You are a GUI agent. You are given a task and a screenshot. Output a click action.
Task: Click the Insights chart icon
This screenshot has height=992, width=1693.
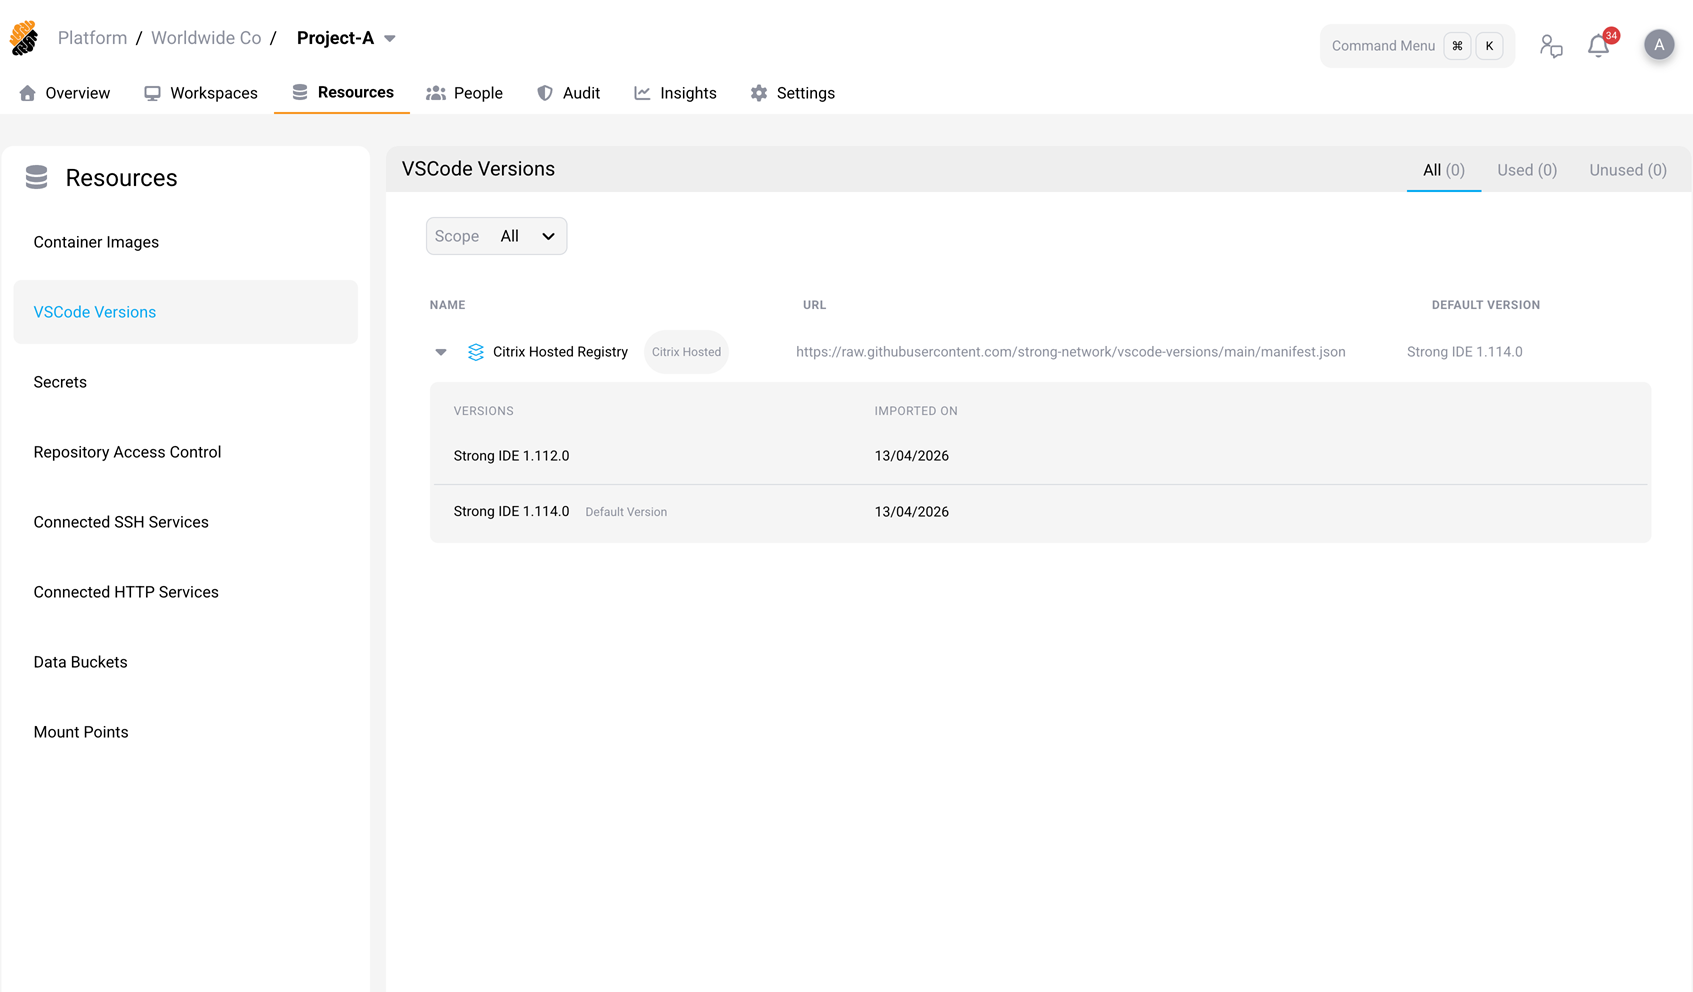[642, 93]
